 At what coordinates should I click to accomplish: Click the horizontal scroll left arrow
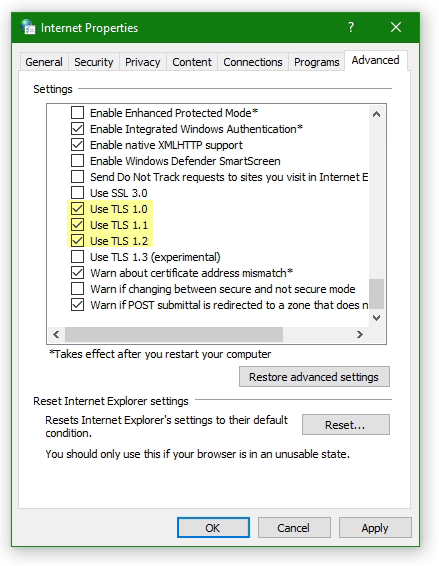(x=56, y=334)
